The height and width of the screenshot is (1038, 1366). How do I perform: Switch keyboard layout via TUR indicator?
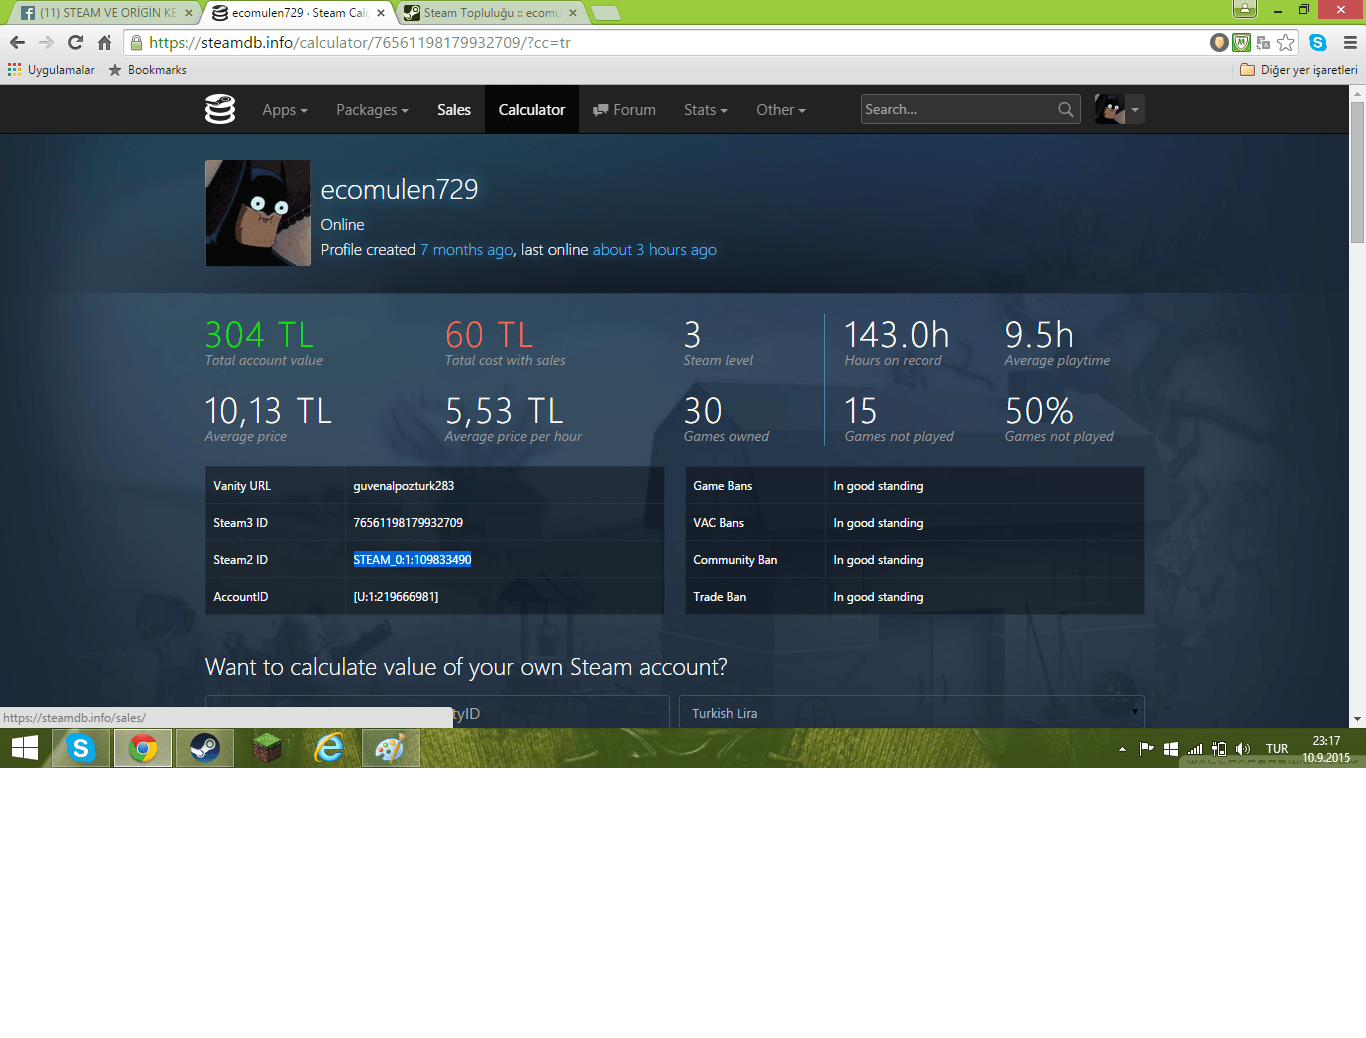click(1277, 747)
